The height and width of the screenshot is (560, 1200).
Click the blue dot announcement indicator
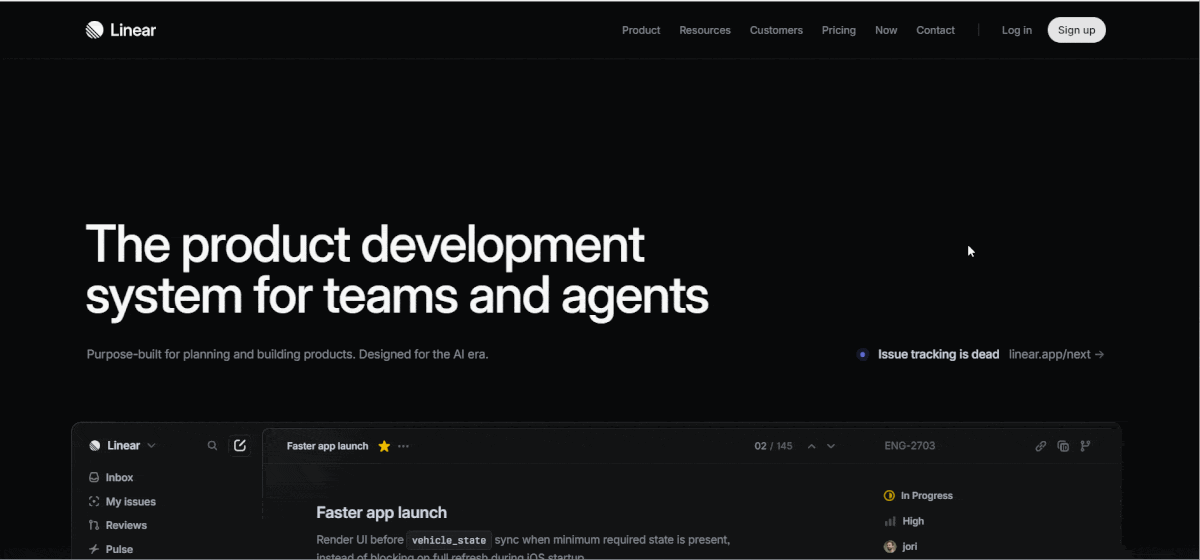point(863,354)
